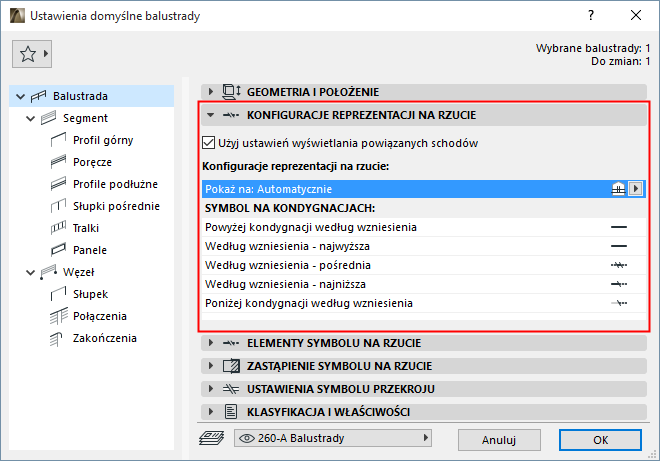Click the Węzeł node icon
Viewport: 660px width, 461px height.
48,272
